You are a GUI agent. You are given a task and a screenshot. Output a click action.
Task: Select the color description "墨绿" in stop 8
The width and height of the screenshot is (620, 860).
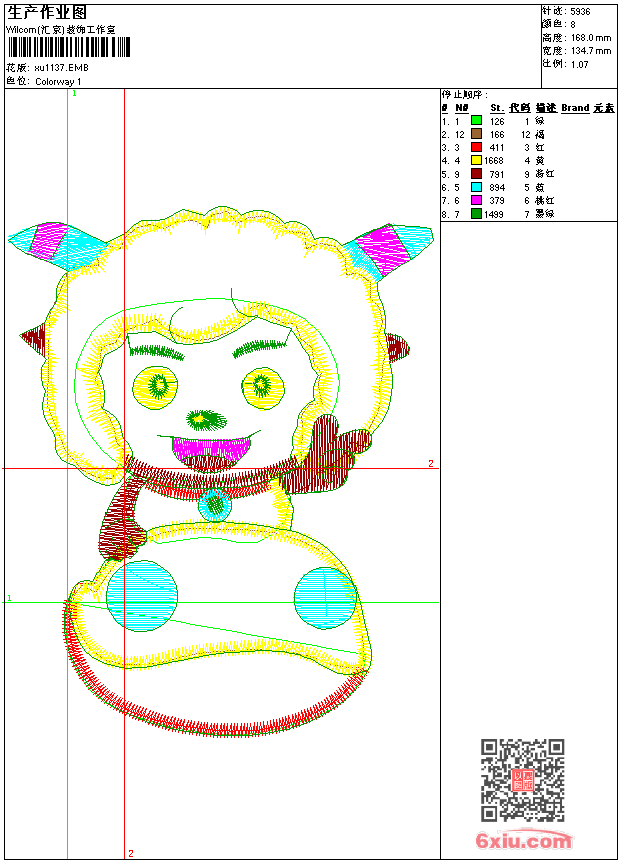(545, 214)
